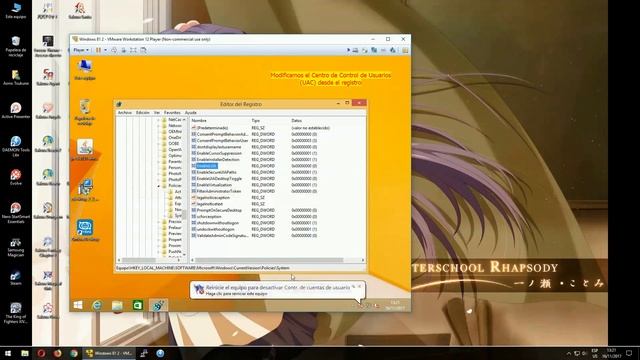
Task: Select the EnableSecureUIAPaths value
Action: [216, 172]
